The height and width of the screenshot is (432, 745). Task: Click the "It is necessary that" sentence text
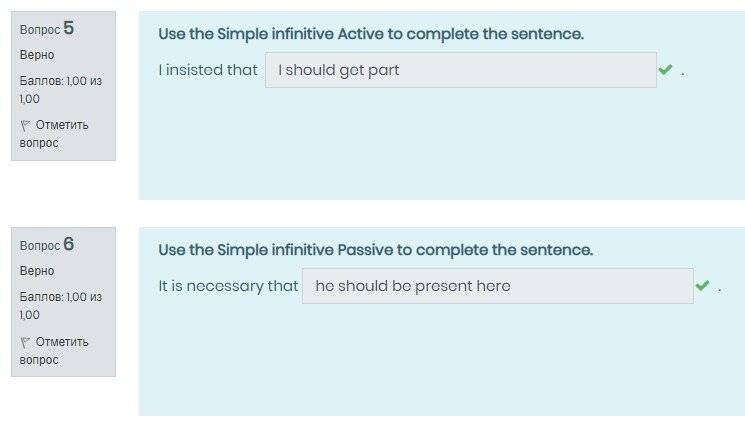coord(228,287)
